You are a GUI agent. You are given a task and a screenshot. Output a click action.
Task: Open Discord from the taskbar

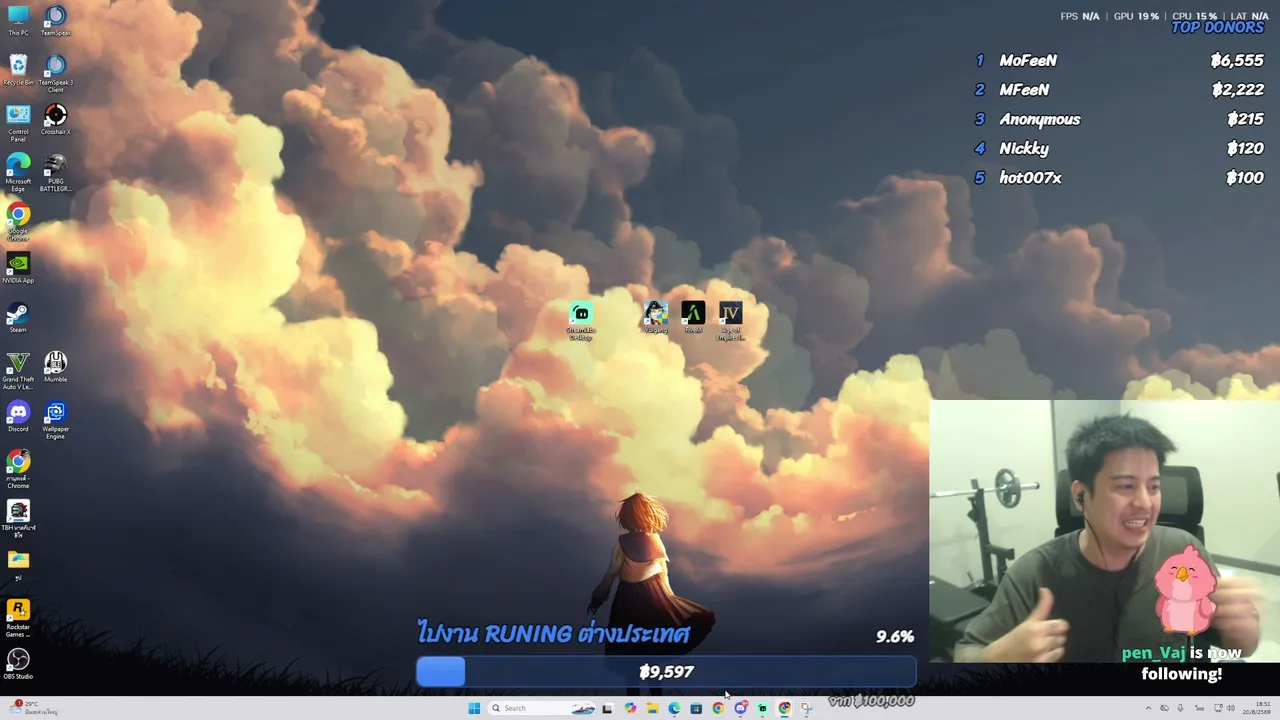pos(740,708)
